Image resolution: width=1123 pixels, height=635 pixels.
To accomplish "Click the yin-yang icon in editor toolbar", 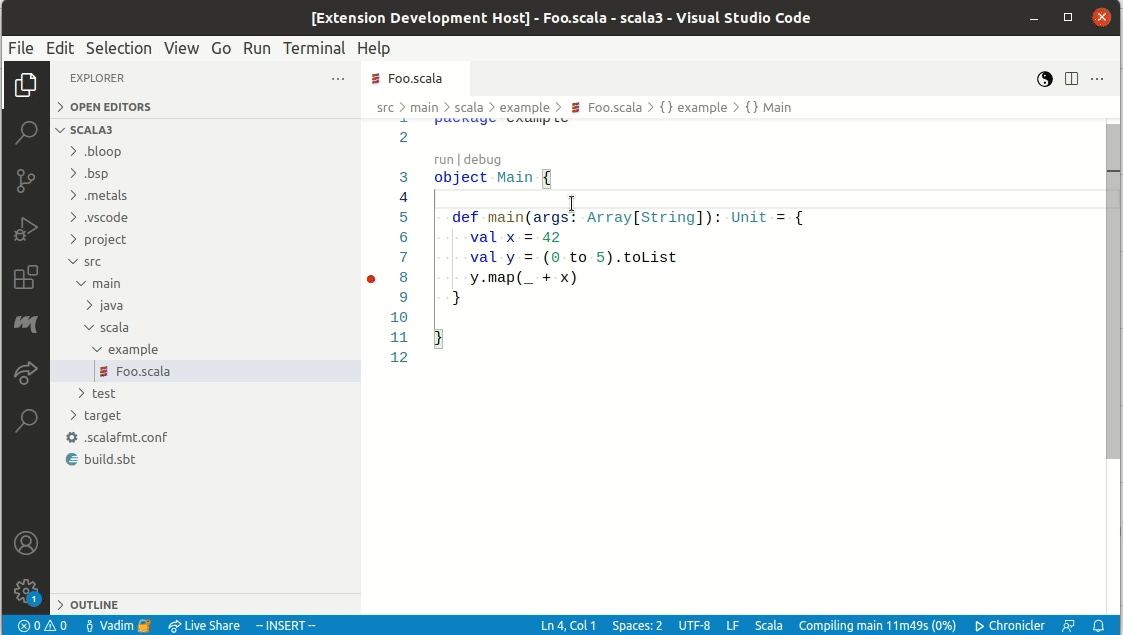I will pyautogui.click(x=1045, y=79).
